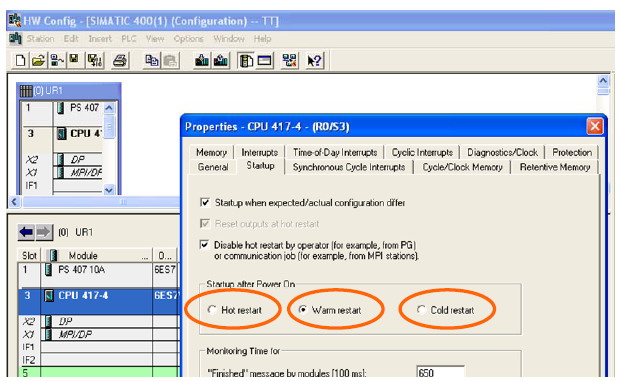Click the UR1 rack header icon
Viewport: 621px width, 381px height.
click(26, 91)
